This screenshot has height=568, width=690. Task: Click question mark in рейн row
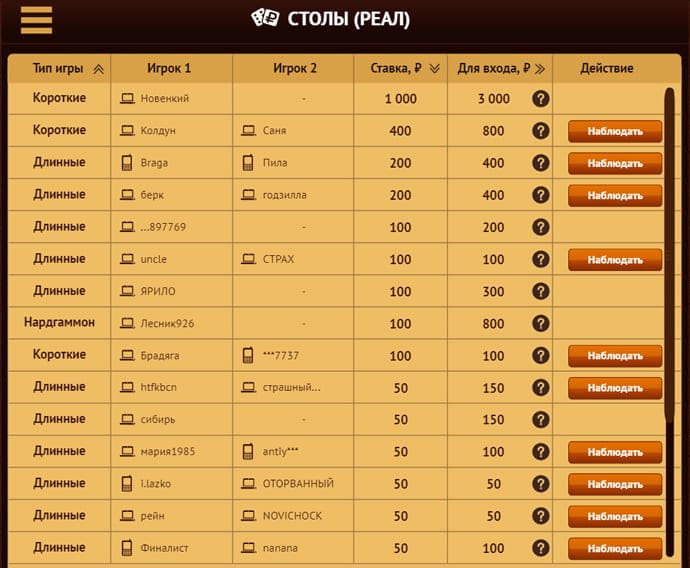(540, 516)
